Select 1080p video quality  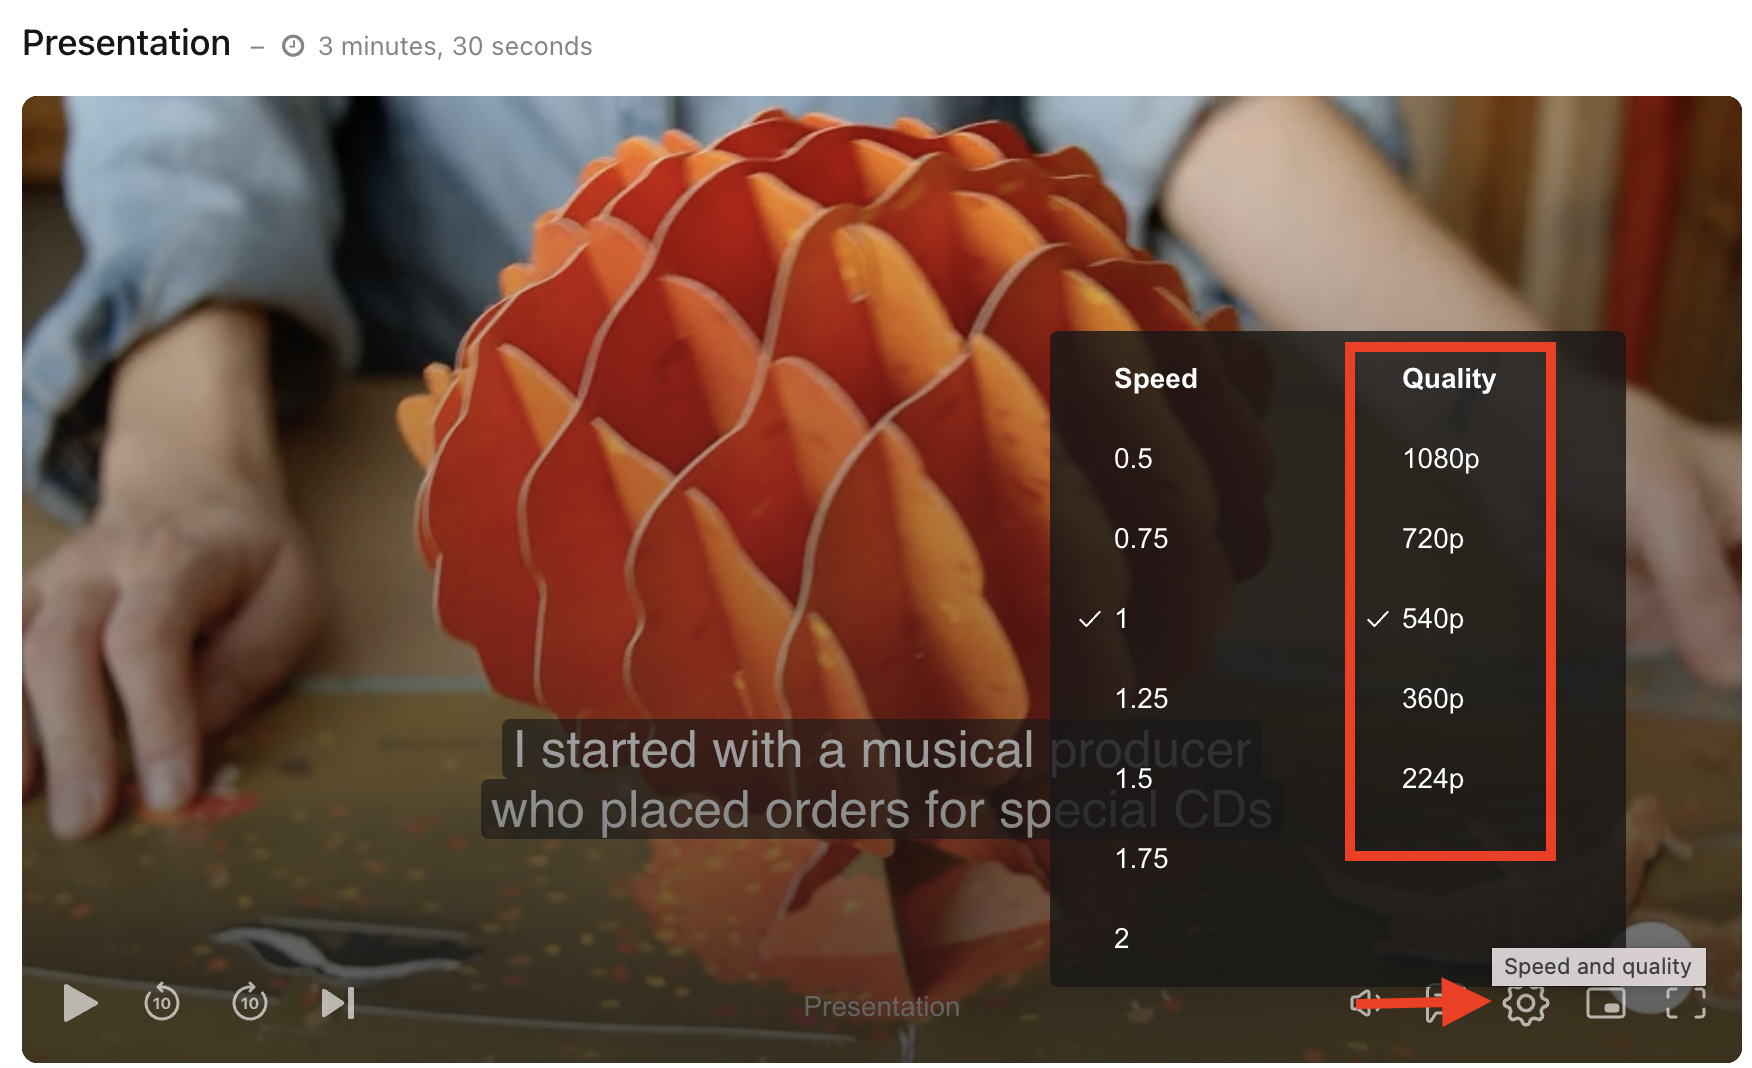point(1440,458)
